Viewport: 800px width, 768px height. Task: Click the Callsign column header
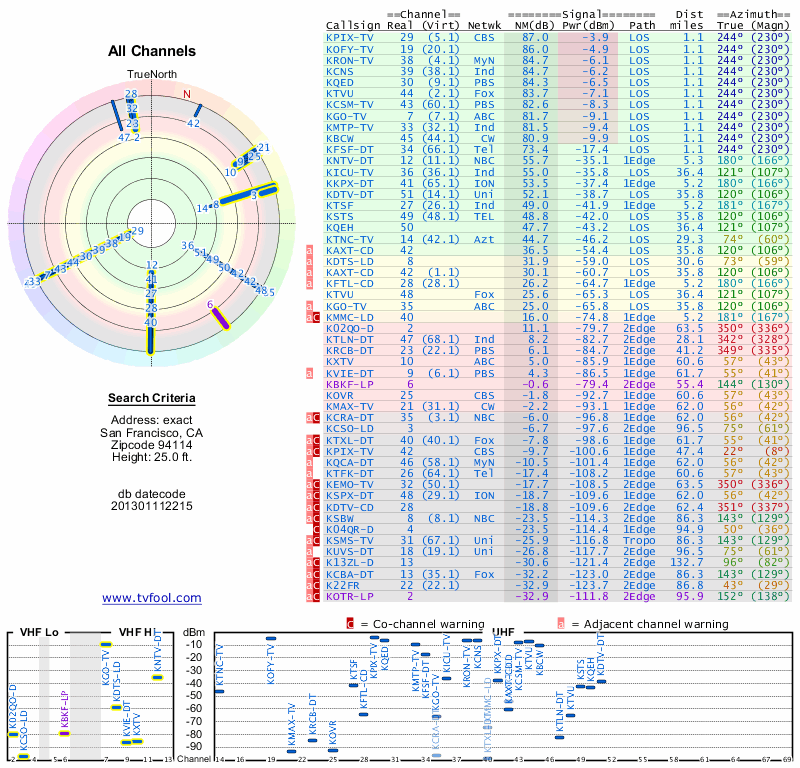click(353, 26)
